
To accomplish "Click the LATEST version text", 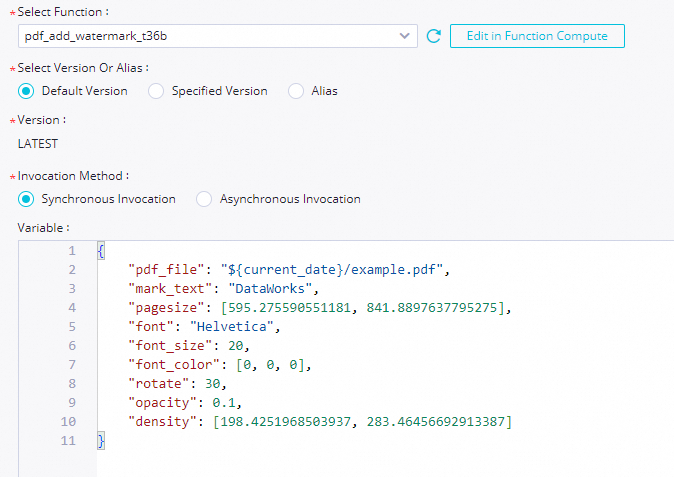I will [37, 144].
